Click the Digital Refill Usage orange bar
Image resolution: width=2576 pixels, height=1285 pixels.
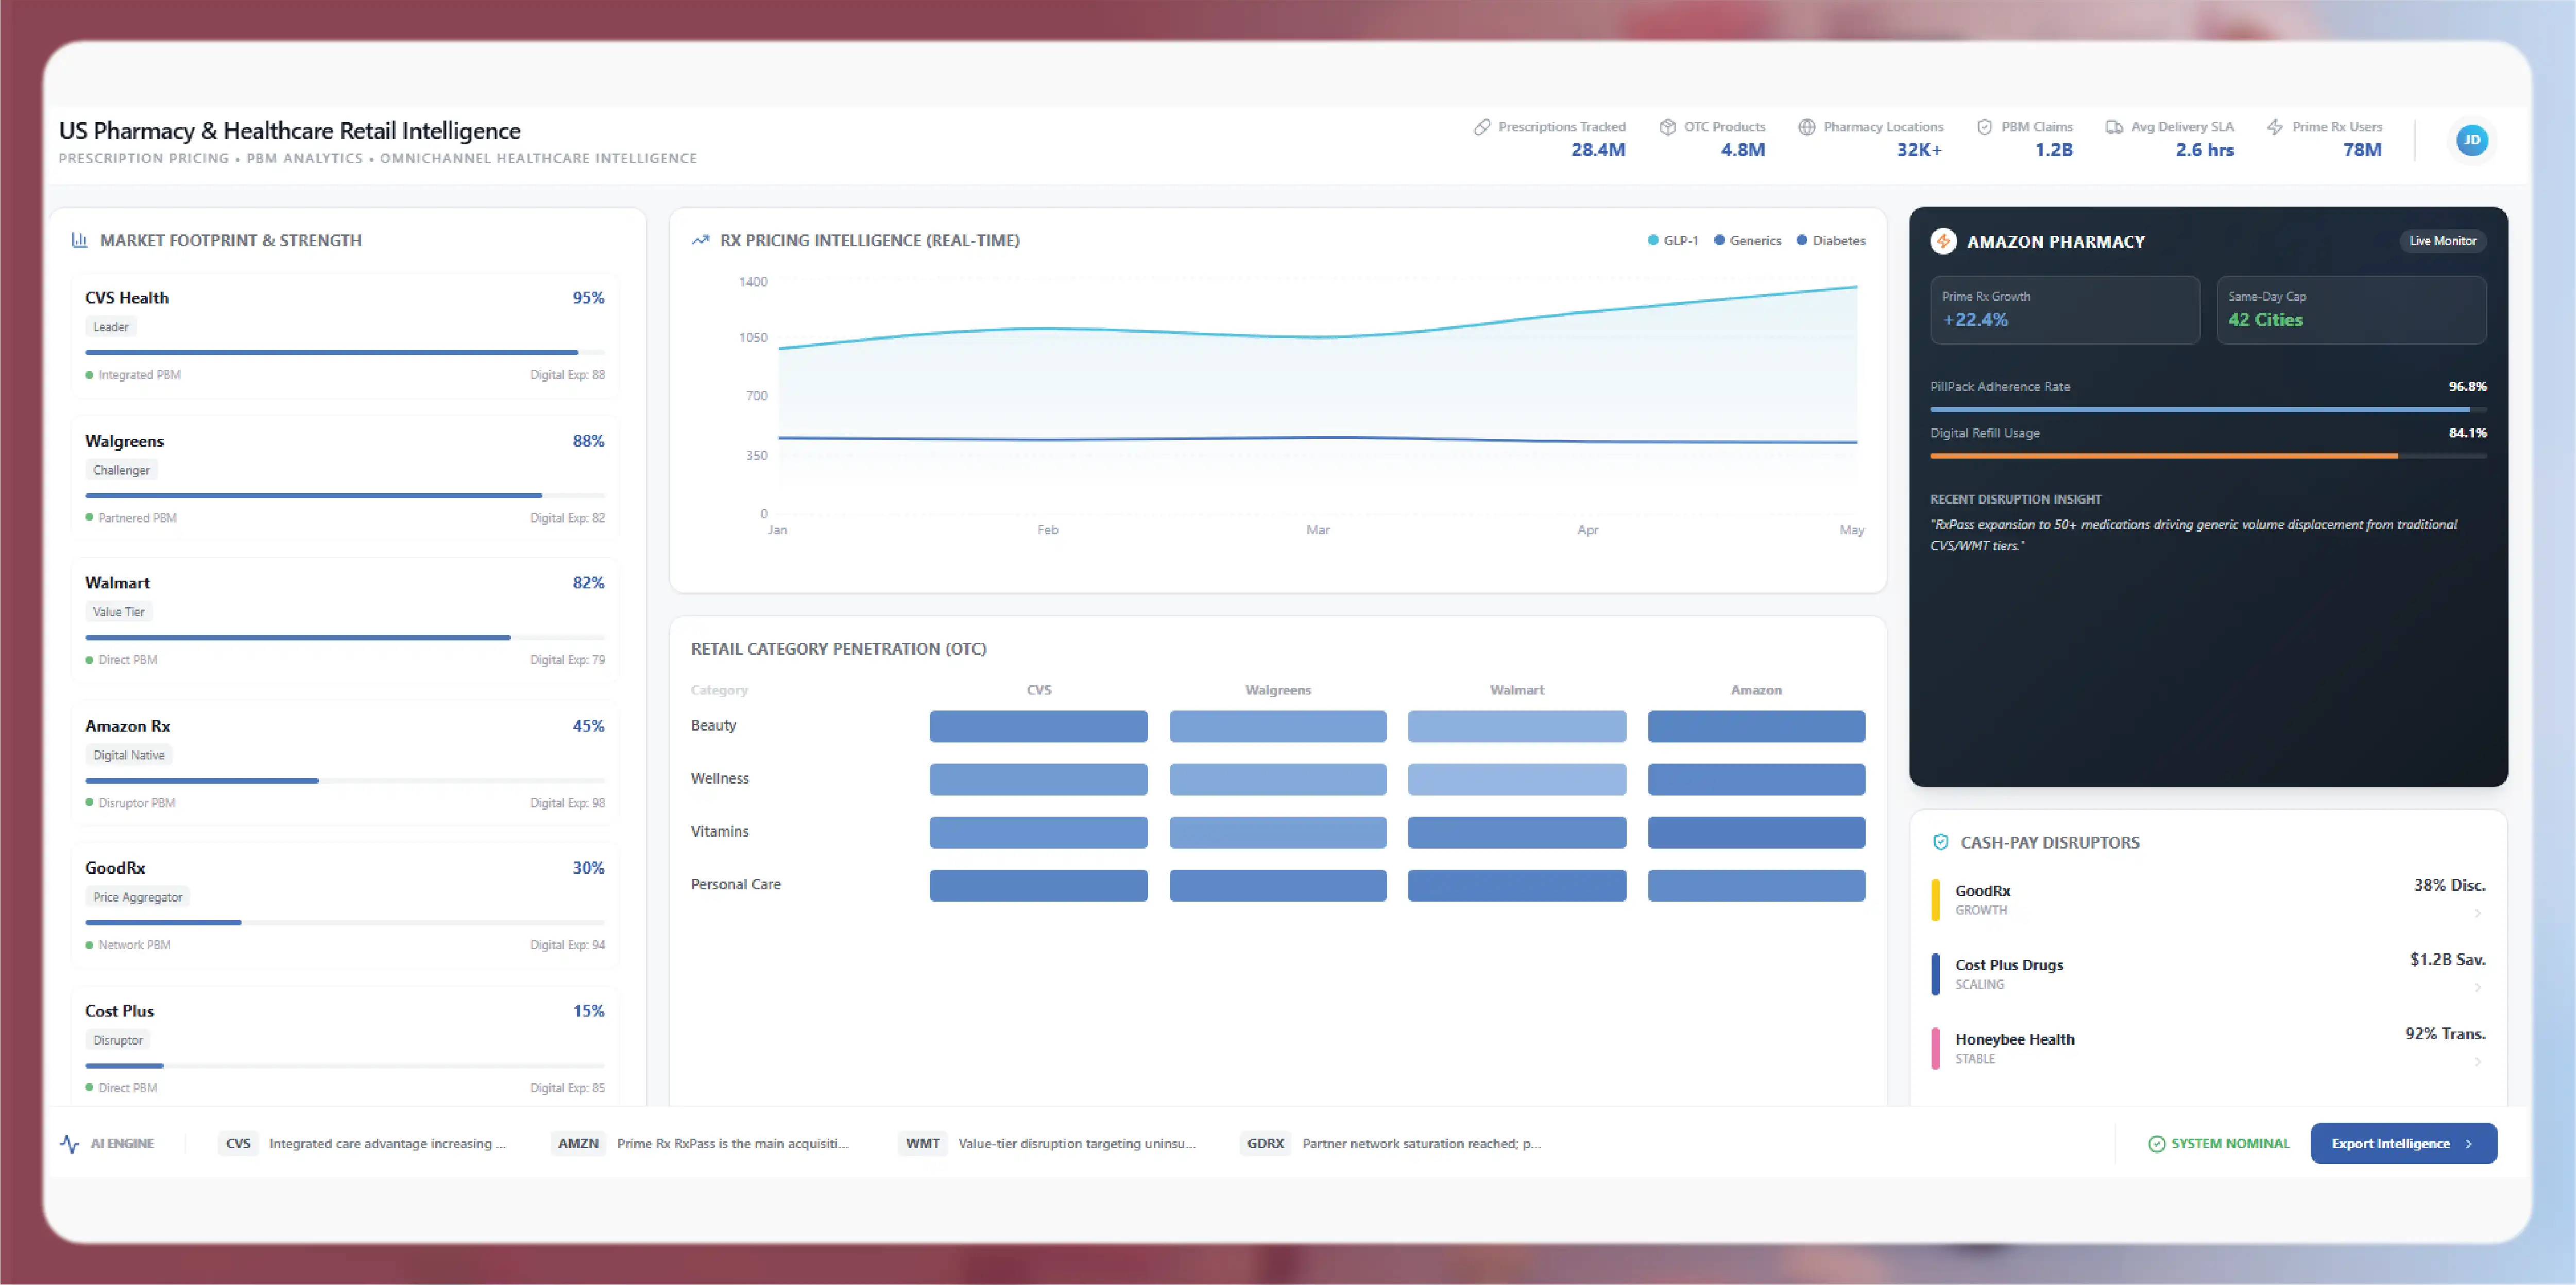(x=2208, y=456)
